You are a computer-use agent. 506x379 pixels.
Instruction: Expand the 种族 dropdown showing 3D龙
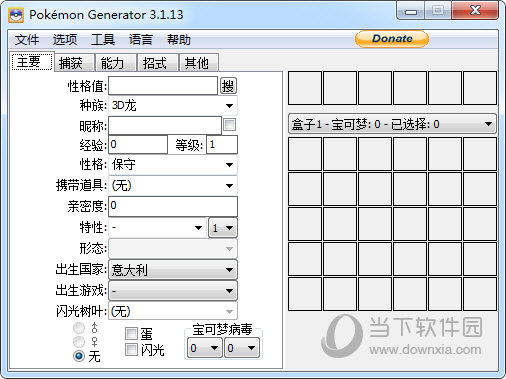(x=173, y=106)
